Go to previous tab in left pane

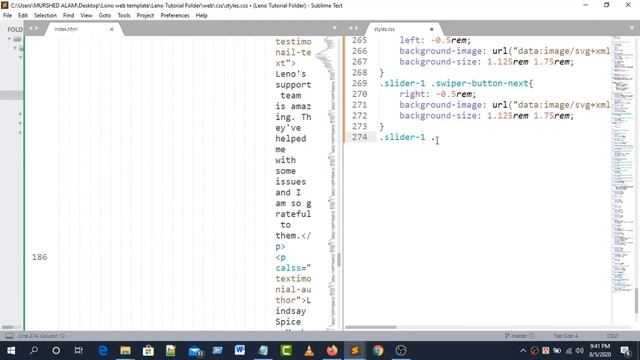[x=31, y=29]
